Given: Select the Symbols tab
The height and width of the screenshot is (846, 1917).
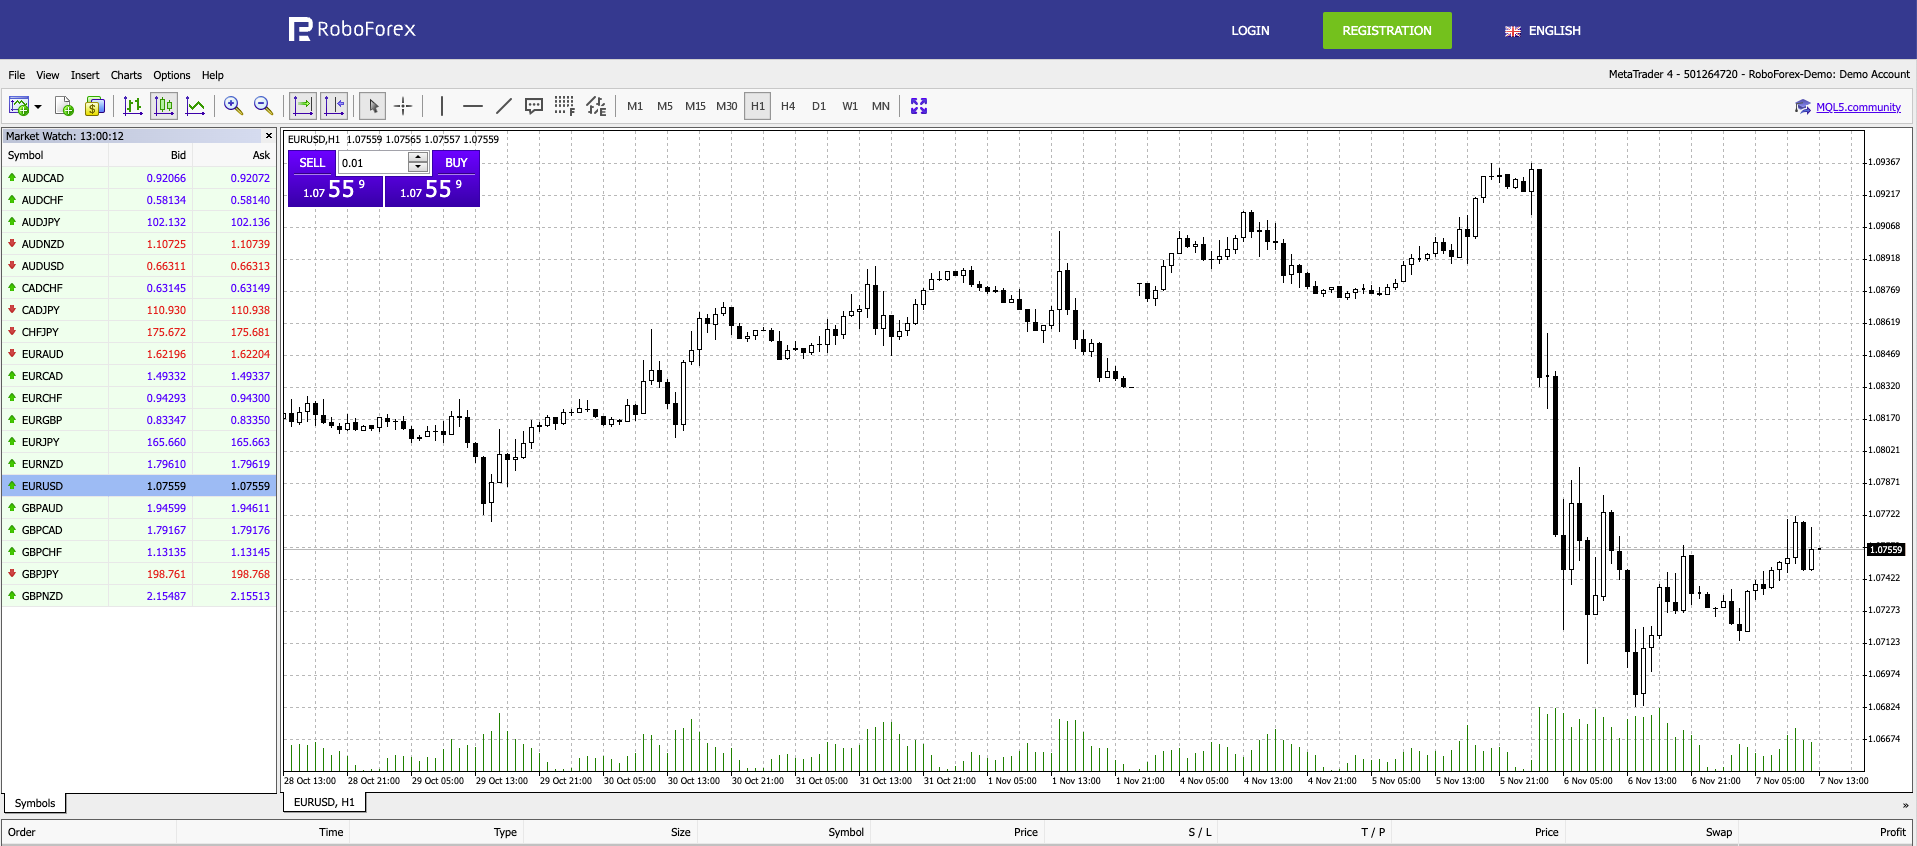Looking at the screenshot, I should click(35, 803).
